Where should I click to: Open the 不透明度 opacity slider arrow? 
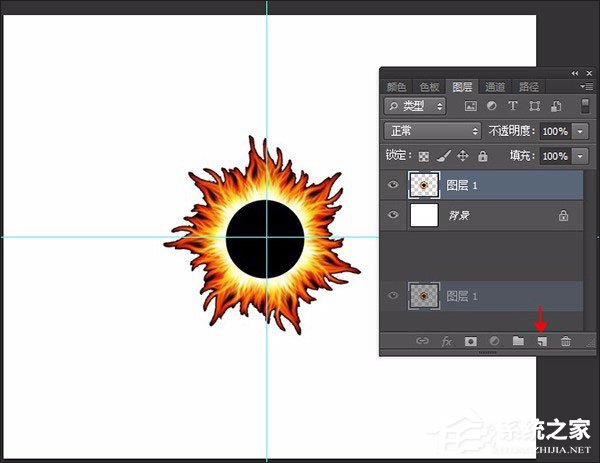pyautogui.click(x=580, y=131)
